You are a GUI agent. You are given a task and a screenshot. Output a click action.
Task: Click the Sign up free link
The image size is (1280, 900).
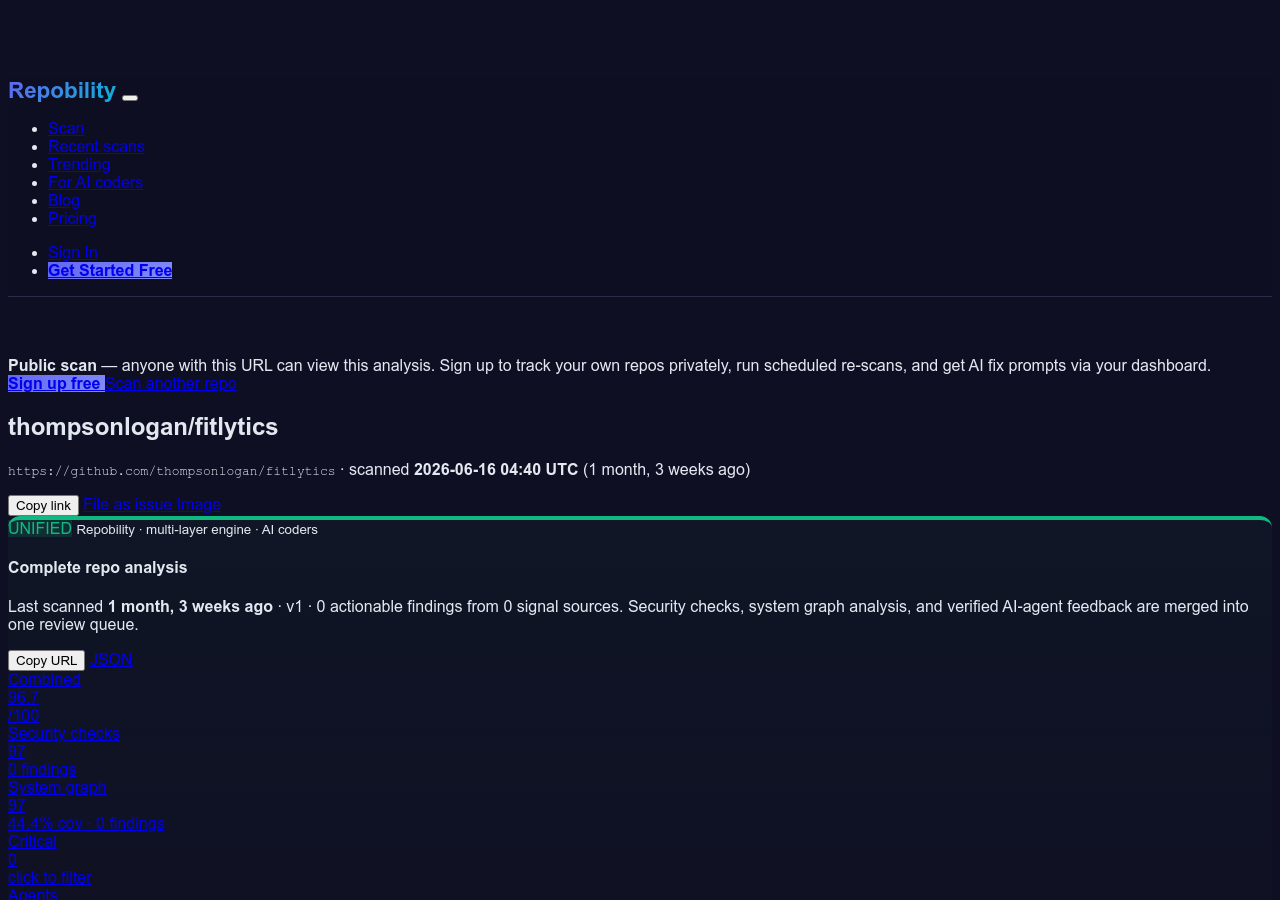point(56,383)
